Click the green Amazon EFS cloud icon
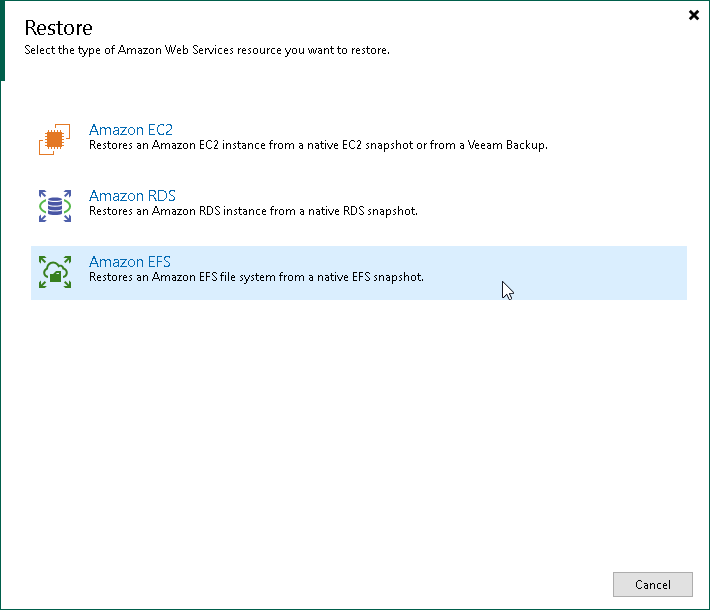Image resolution: width=710 pixels, height=610 pixels. [x=55, y=271]
